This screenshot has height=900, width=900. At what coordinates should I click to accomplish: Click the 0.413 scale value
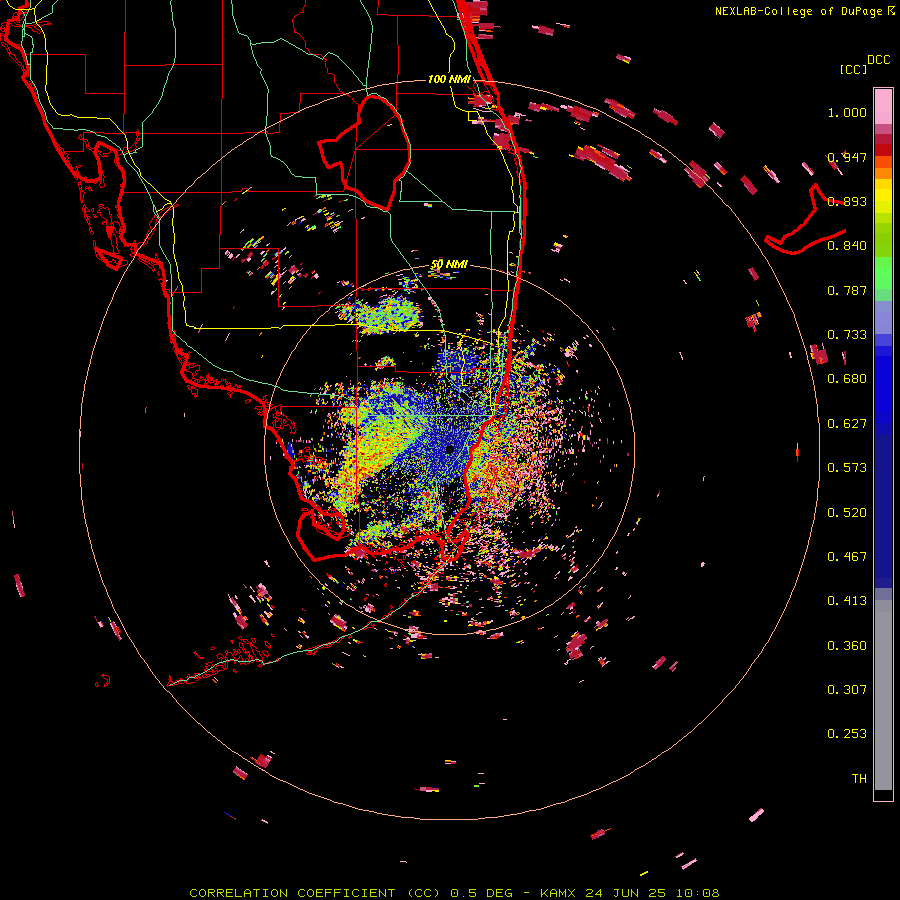coord(847,601)
